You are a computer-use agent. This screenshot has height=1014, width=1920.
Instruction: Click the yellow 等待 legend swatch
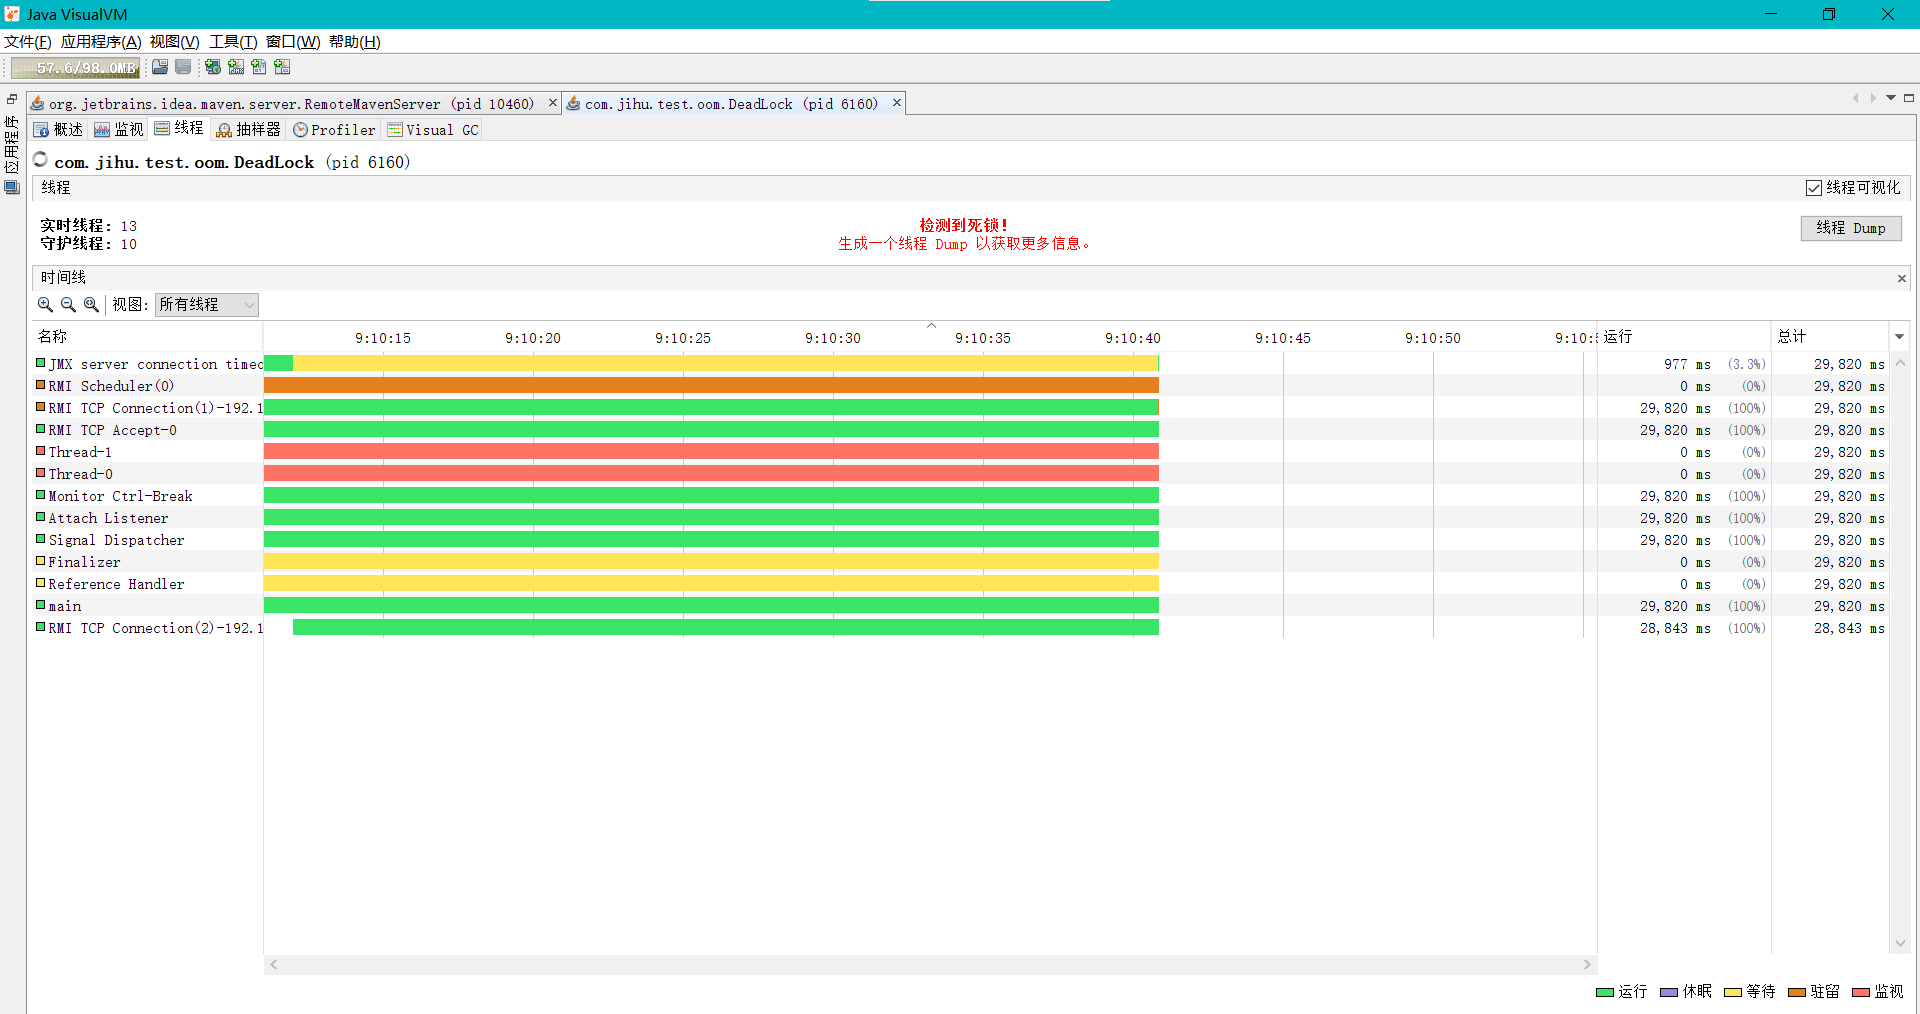pos(1733,992)
